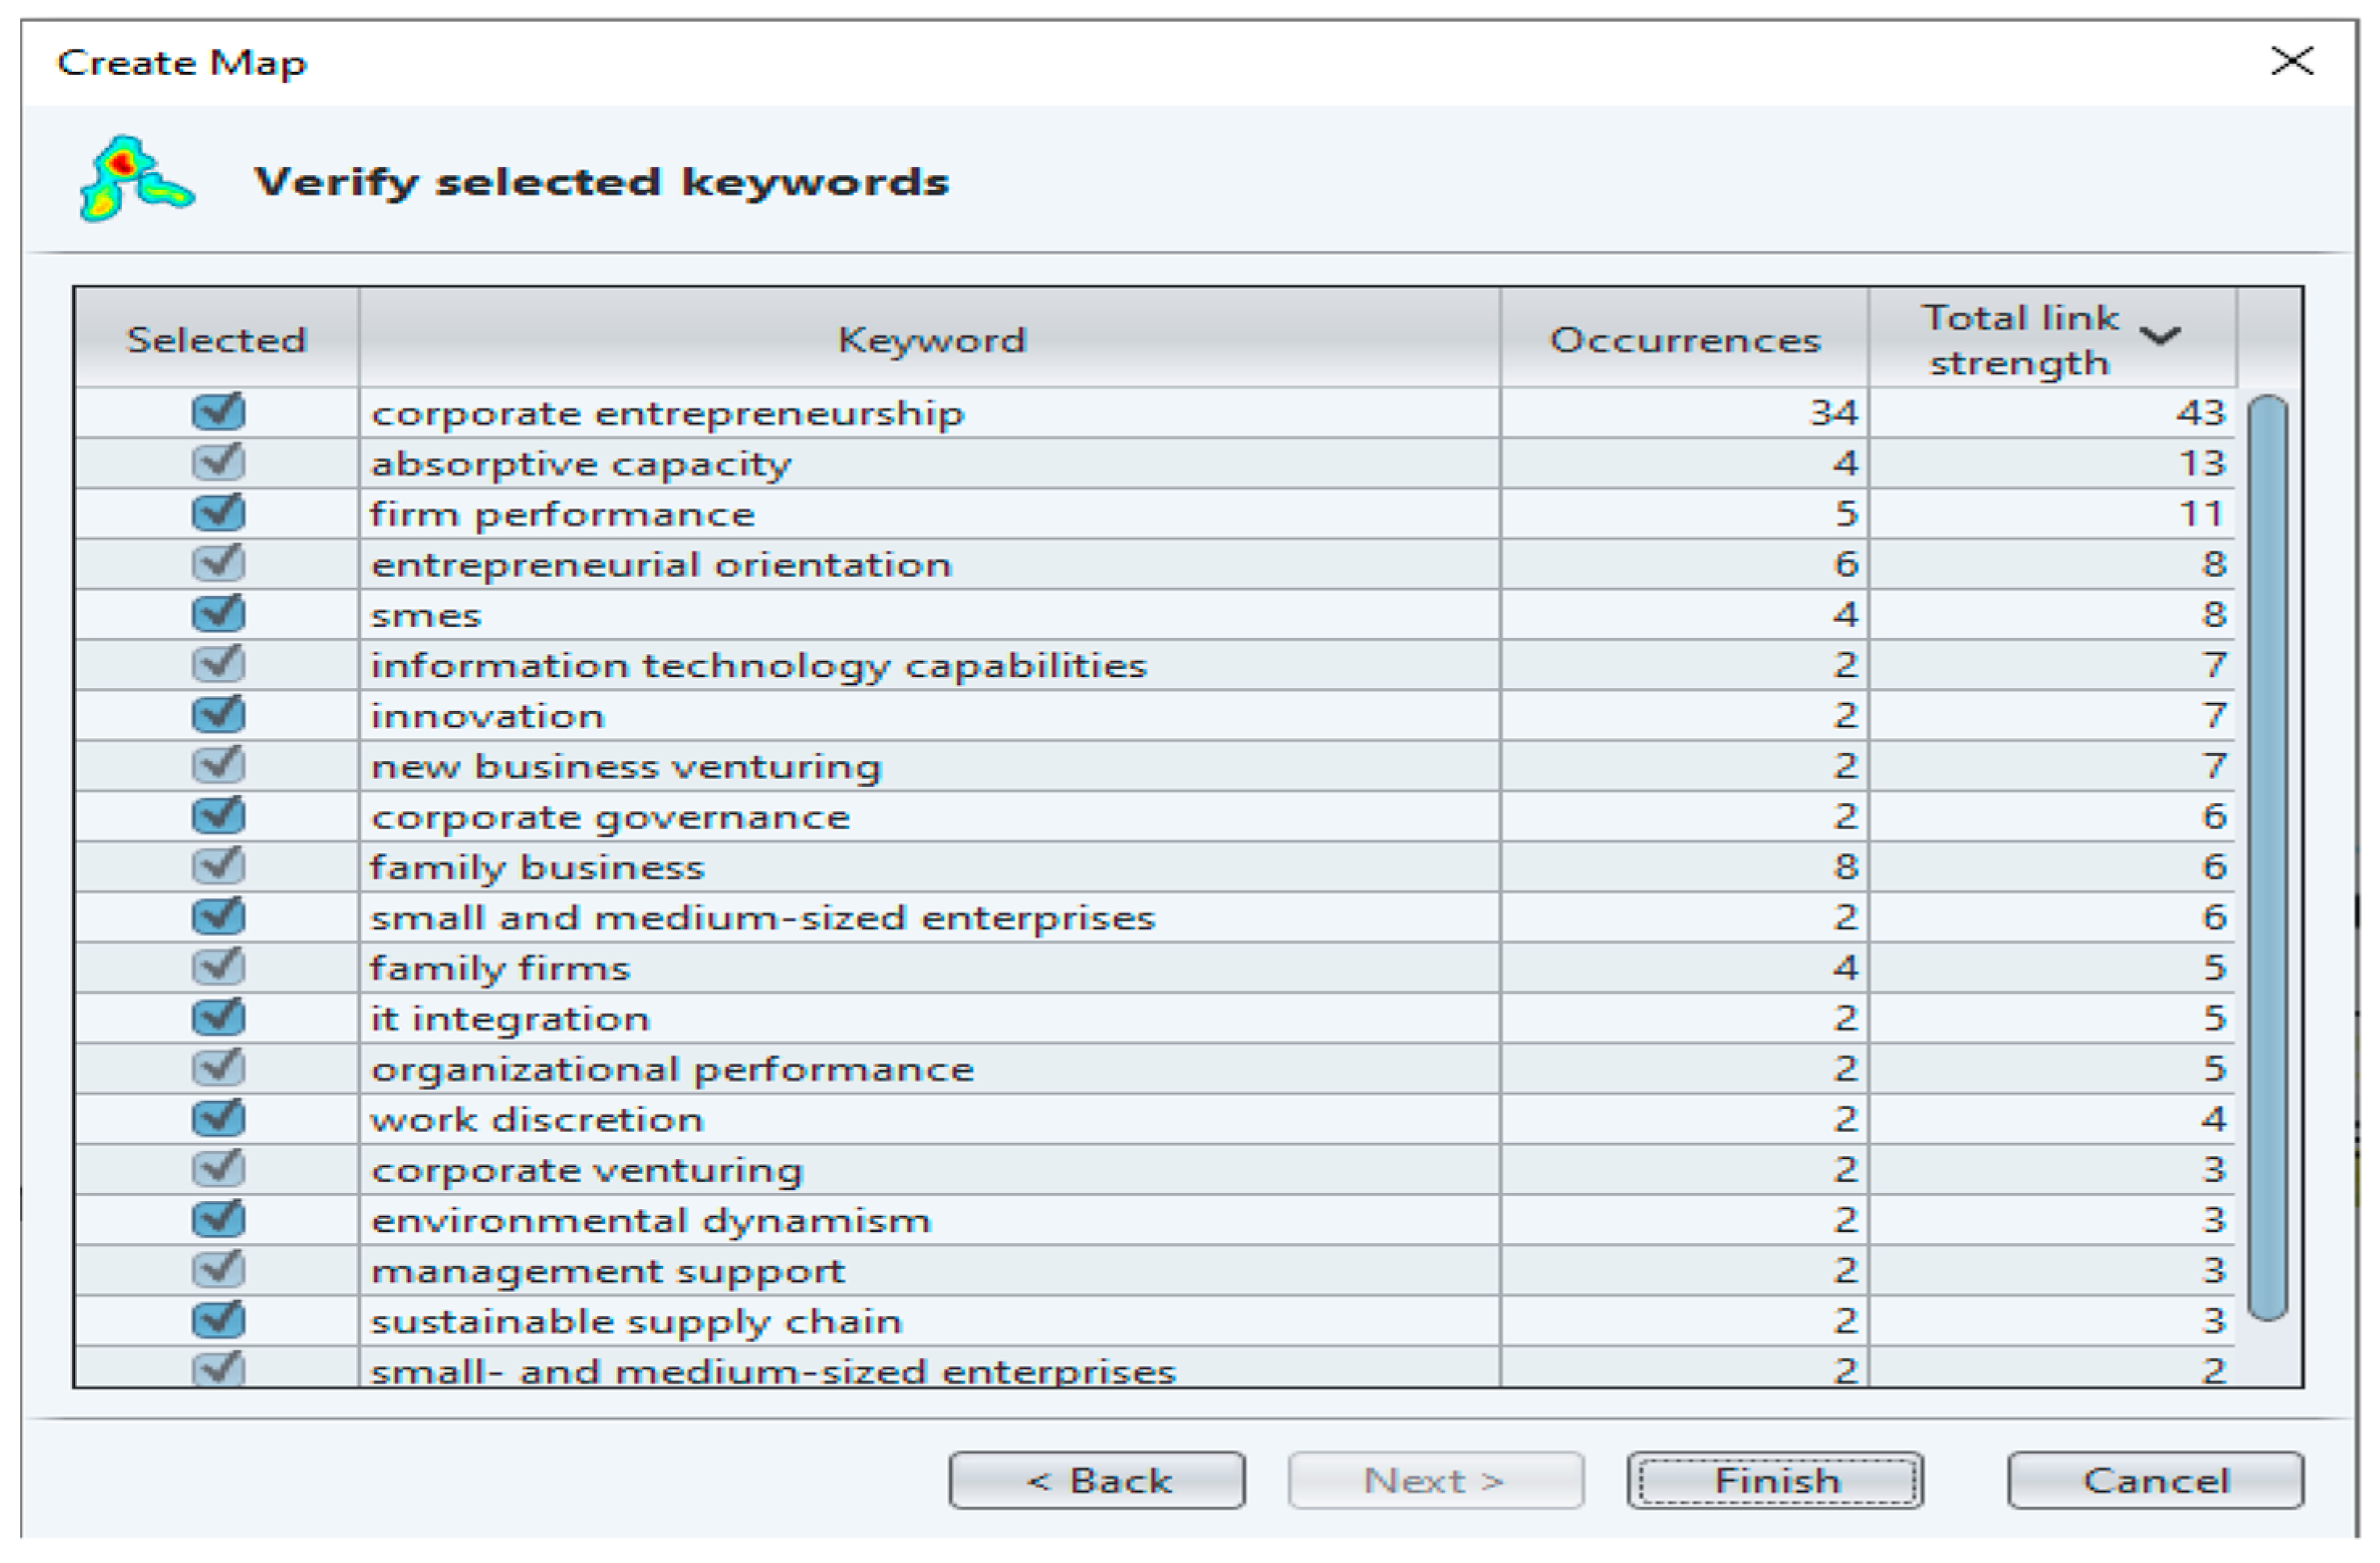Click the Total link strength sort arrow

(x=2160, y=337)
